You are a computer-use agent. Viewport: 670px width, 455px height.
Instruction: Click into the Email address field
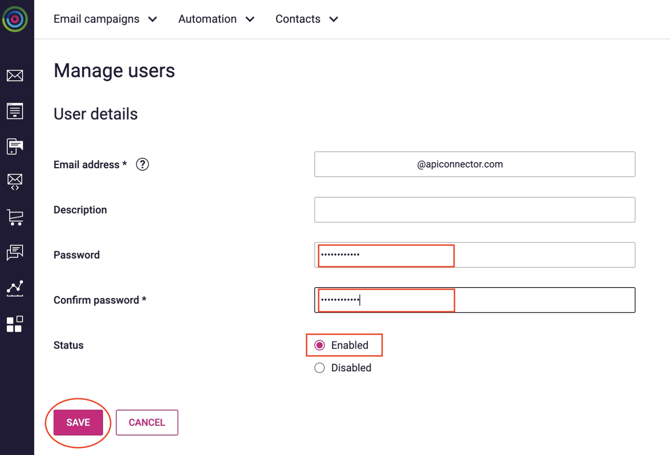(474, 164)
